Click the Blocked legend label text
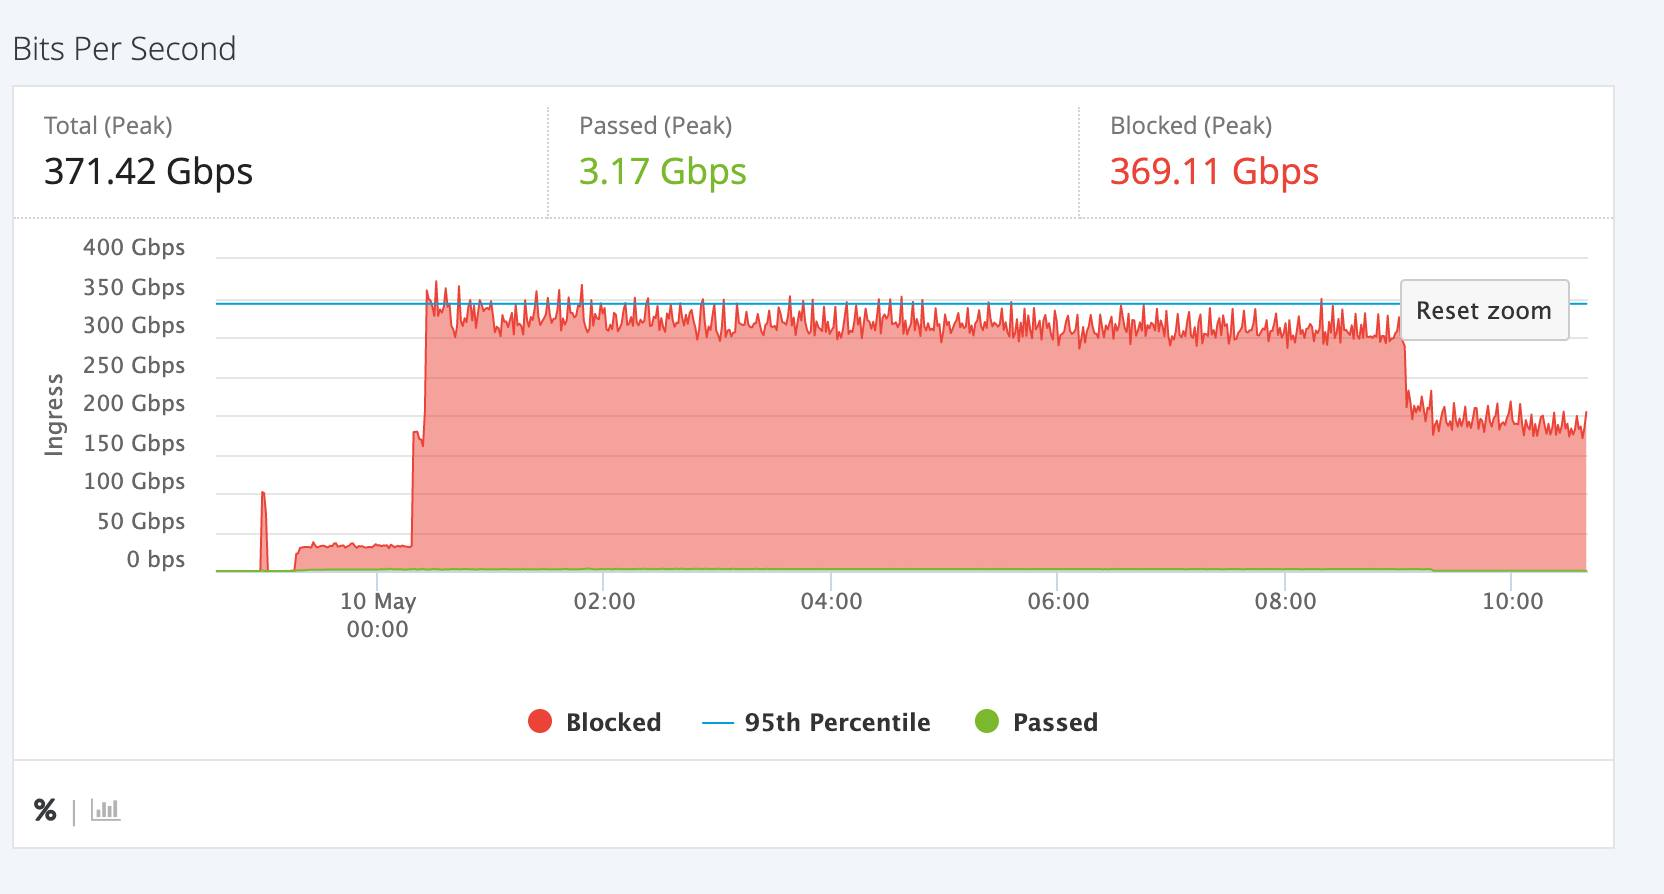The image size is (1664, 894). tap(613, 721)
